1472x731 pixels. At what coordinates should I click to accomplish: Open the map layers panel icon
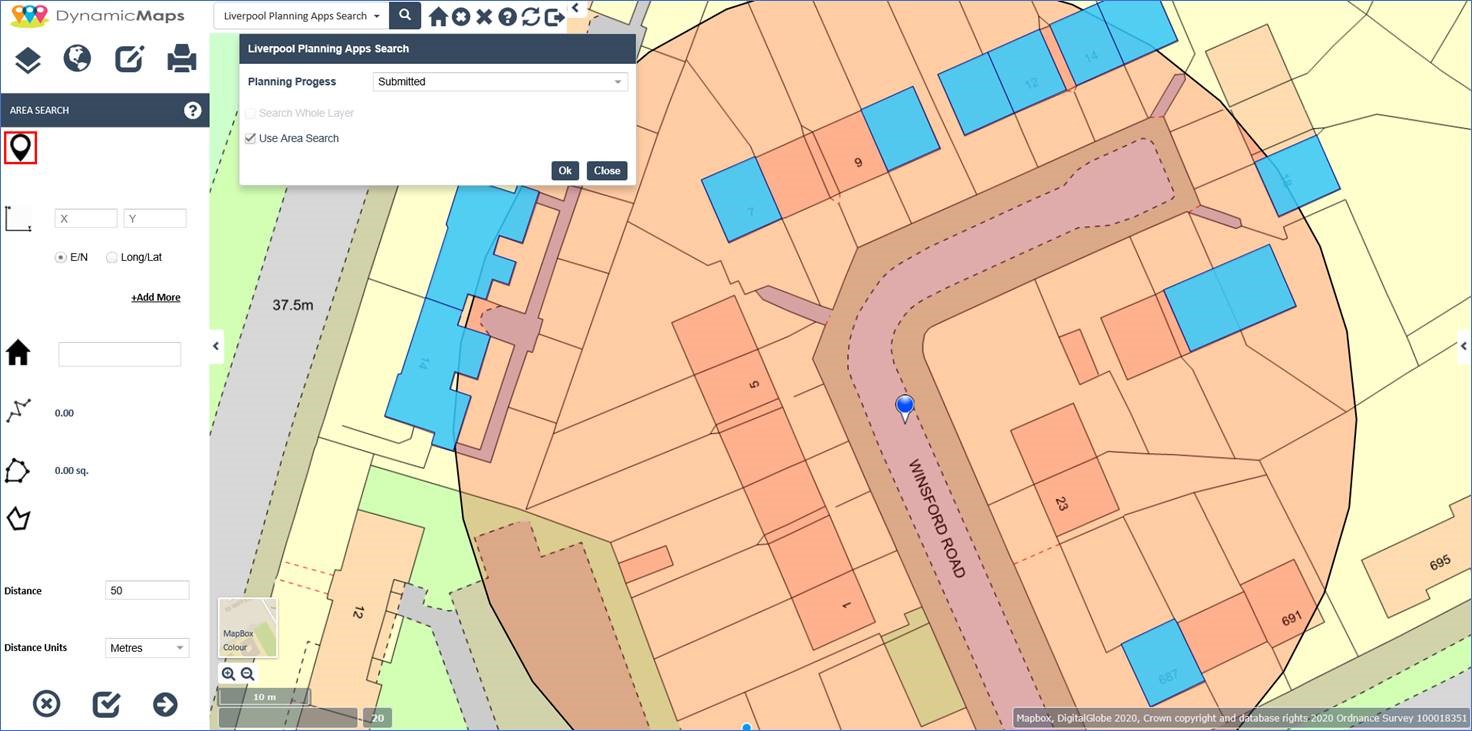click(27, 59)
